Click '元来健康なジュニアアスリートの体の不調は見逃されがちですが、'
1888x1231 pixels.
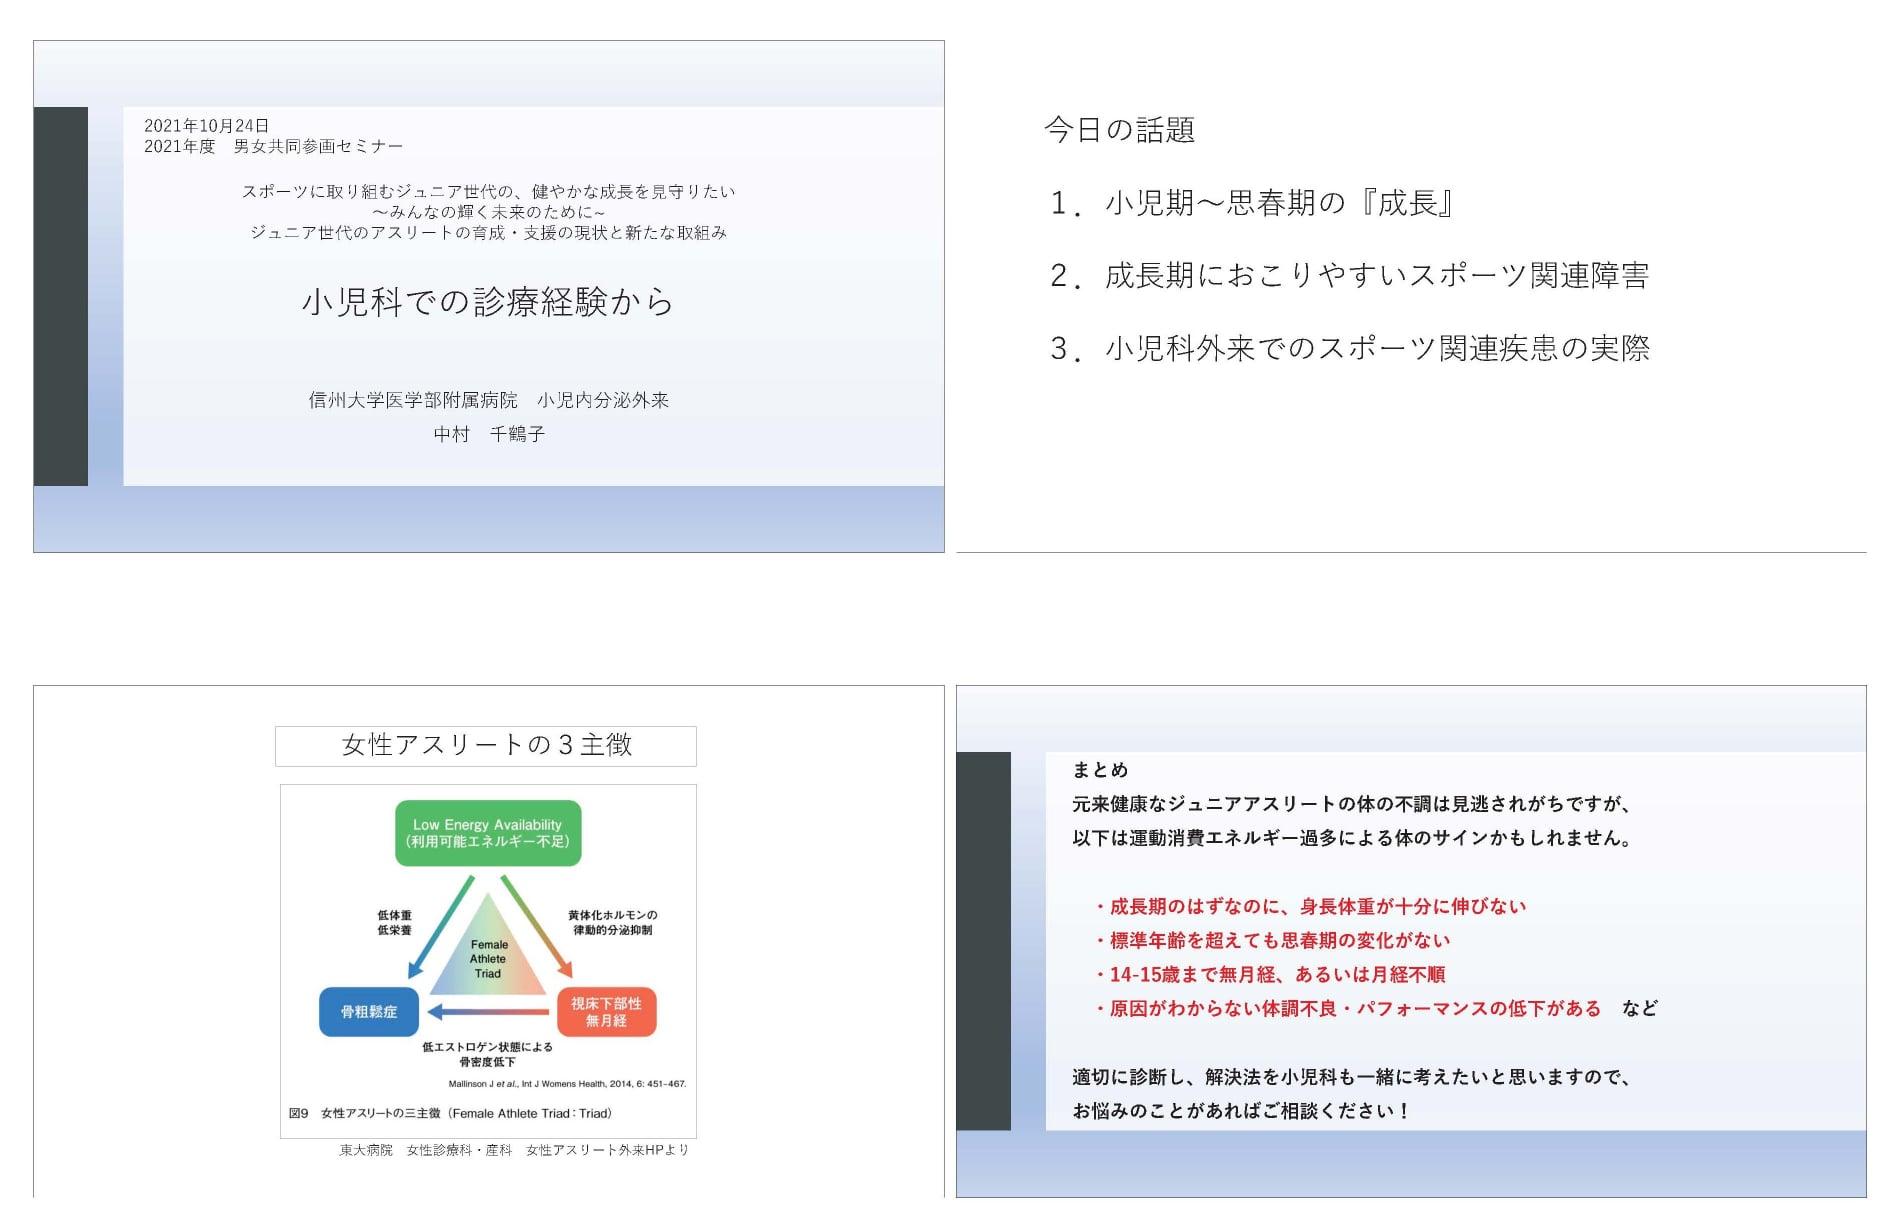(x=1352, y=804)
